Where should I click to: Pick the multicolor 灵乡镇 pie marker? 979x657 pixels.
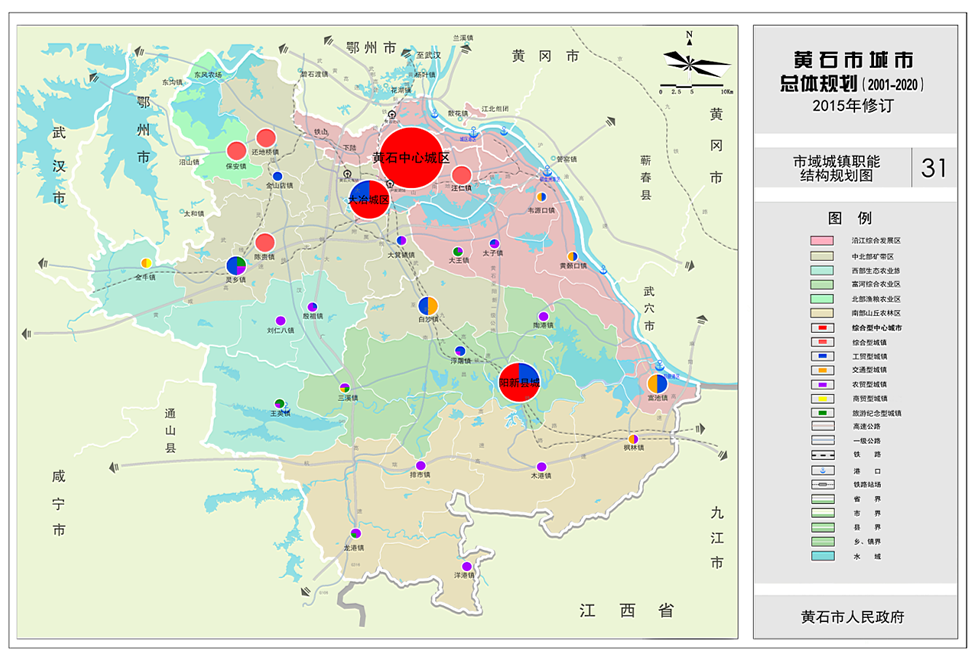[236, 265]
